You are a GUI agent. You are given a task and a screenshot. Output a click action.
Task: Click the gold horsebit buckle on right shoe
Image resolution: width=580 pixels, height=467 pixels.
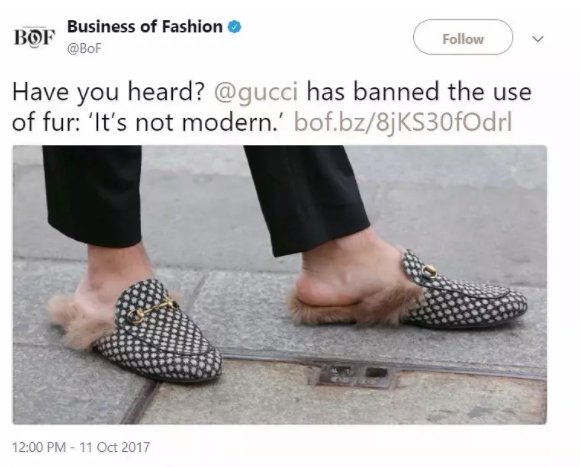(x=429, y=271)
